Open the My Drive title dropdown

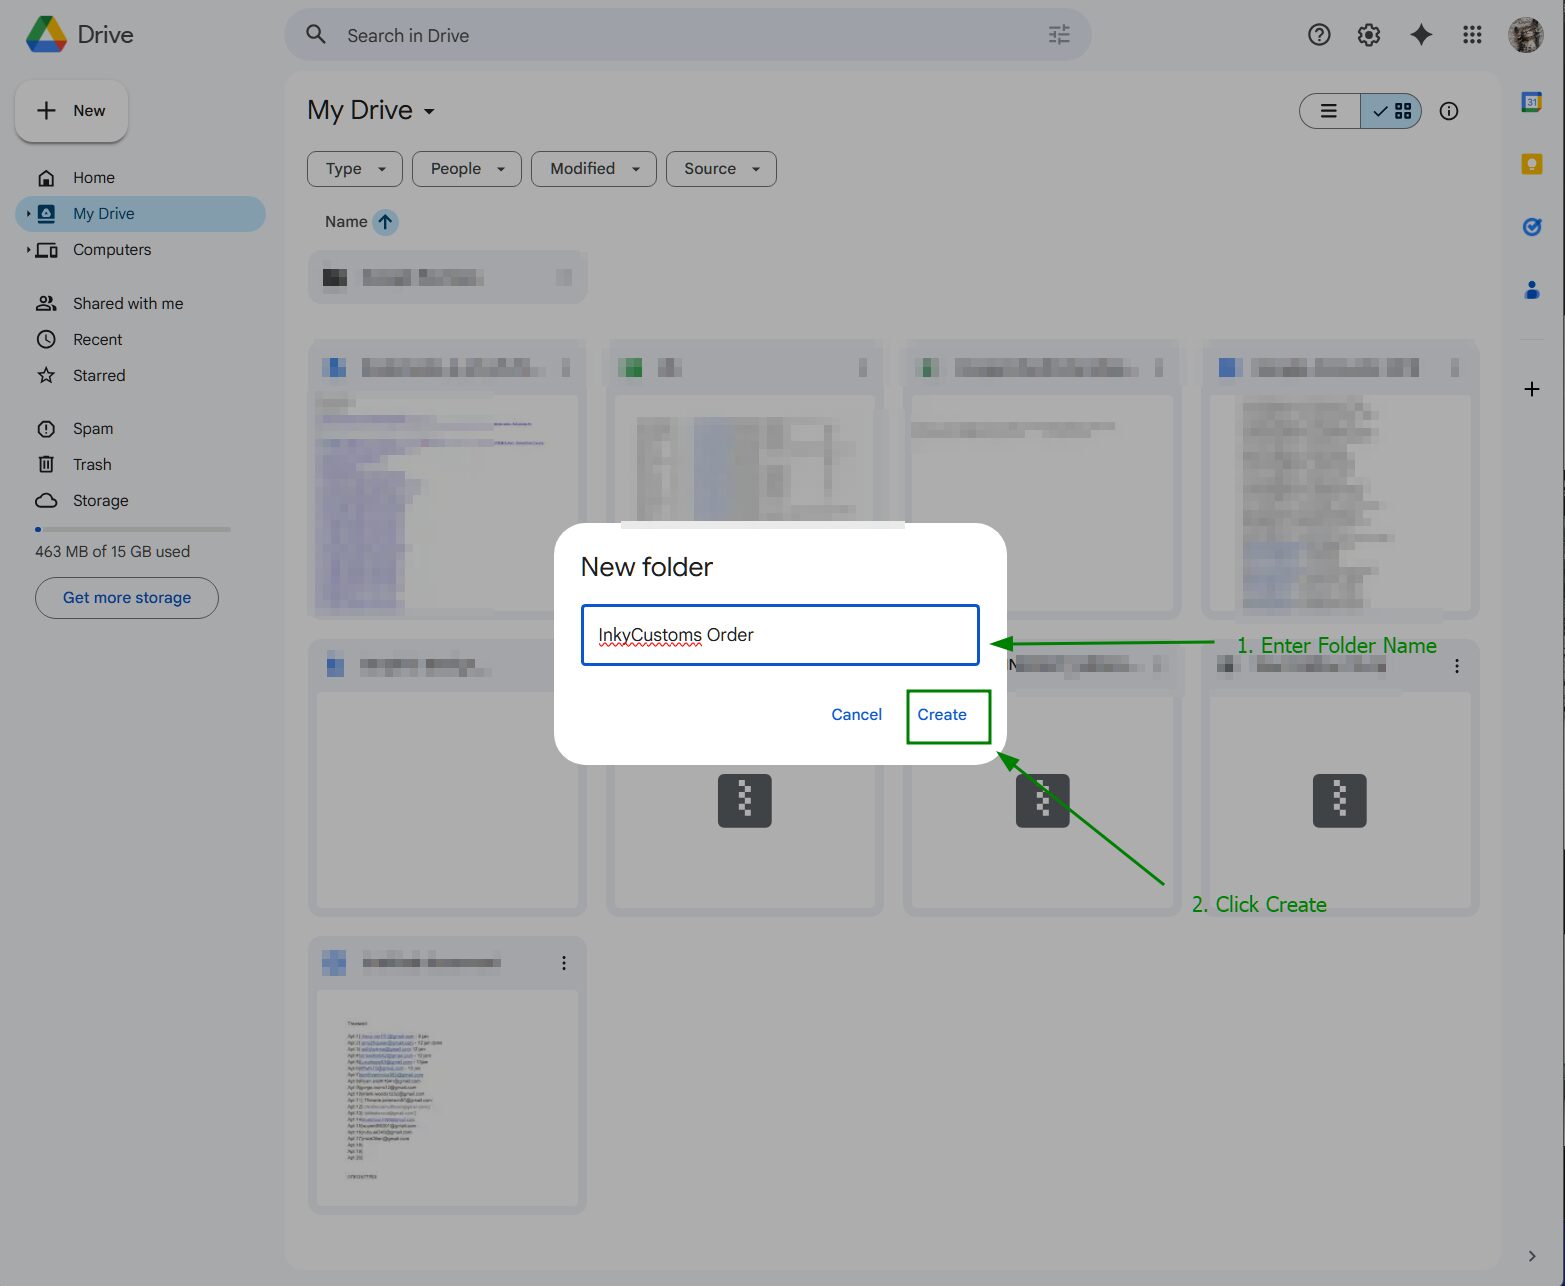click(371, 110)
